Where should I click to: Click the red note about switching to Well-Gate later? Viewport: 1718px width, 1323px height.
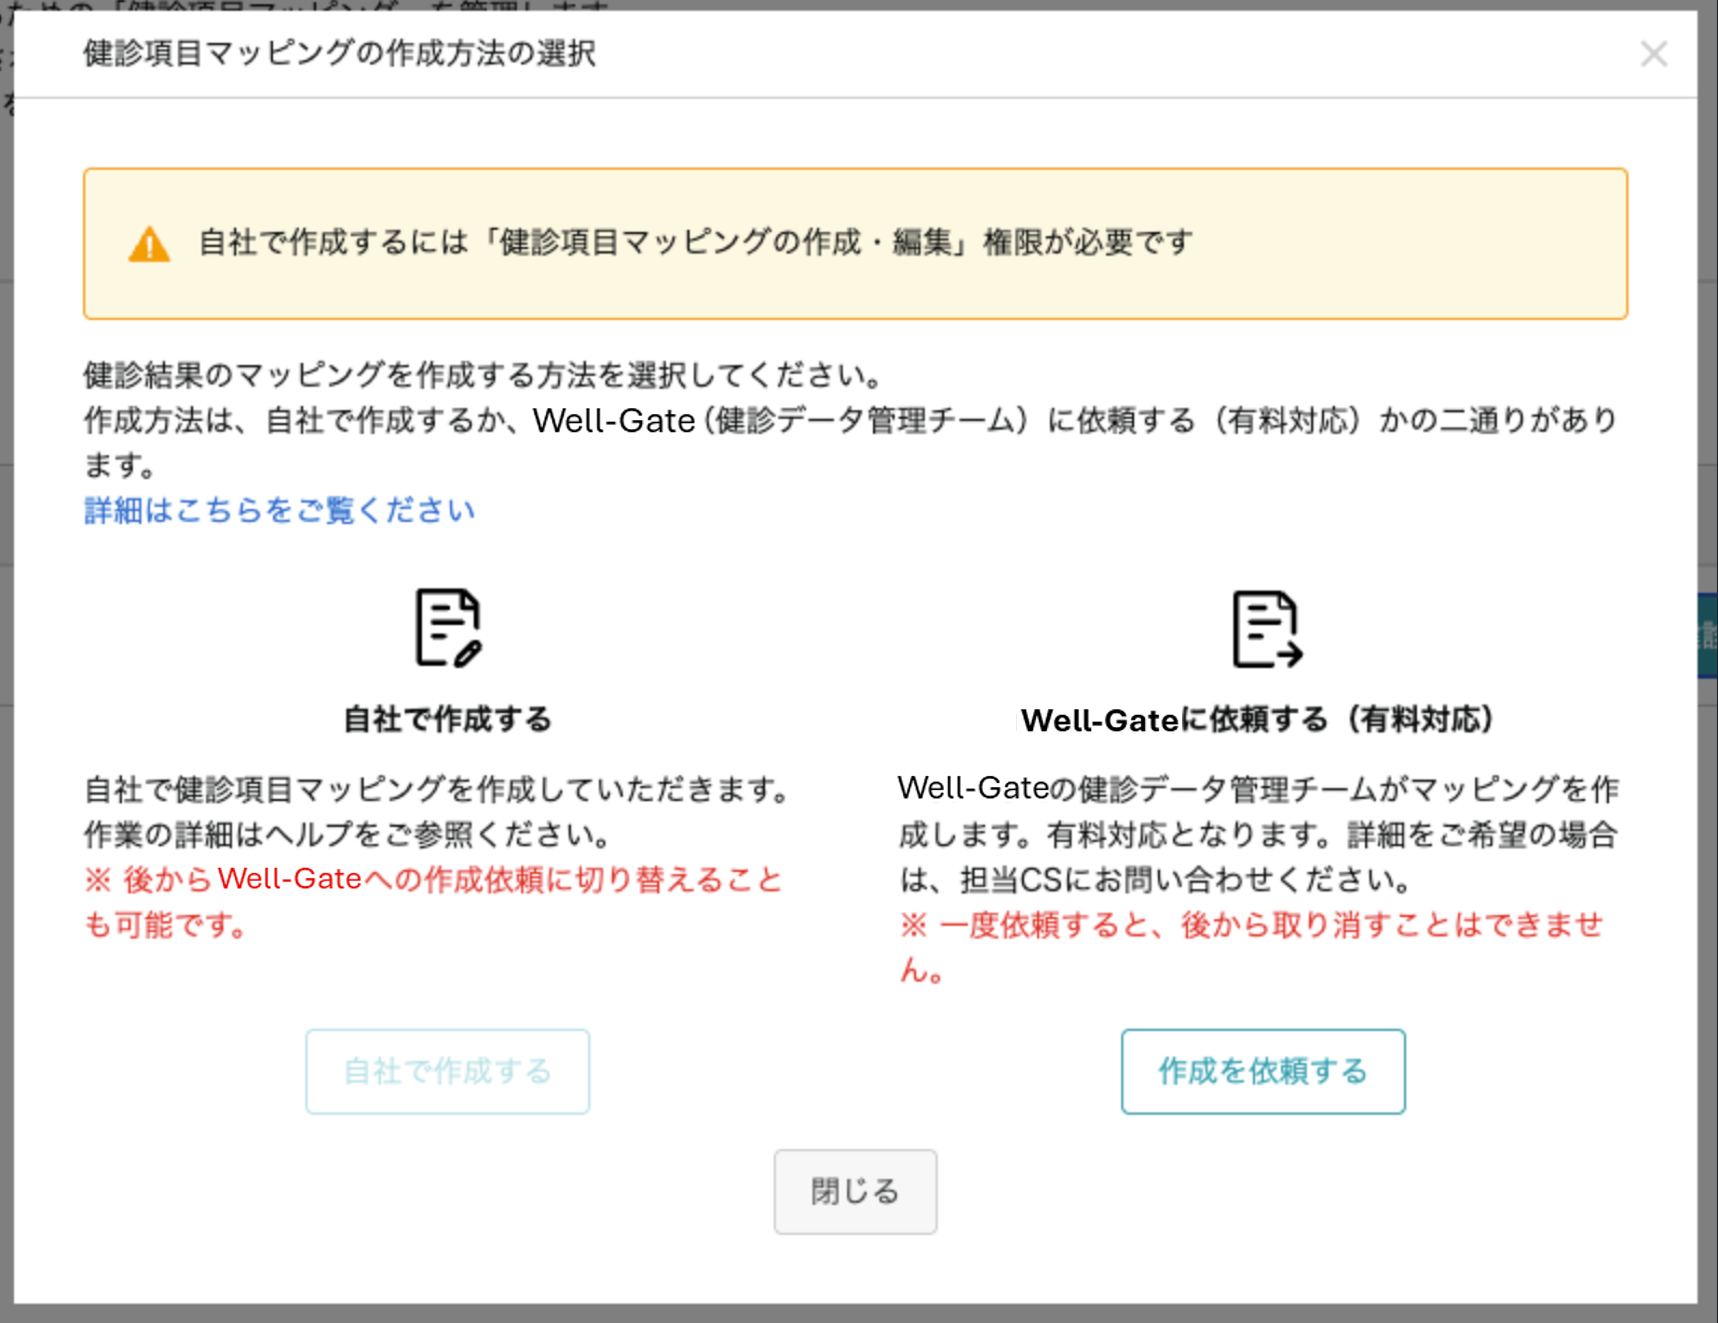(x=433, y=902)
